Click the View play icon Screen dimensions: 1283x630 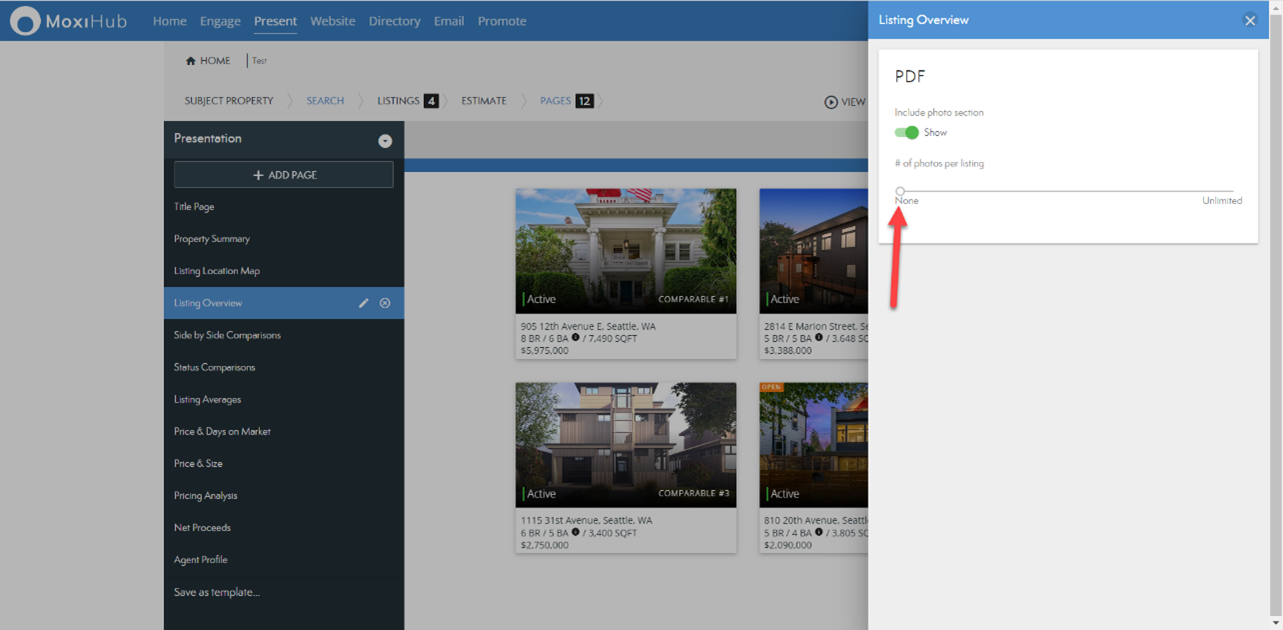pyautogui.click(x=831, y=102)
